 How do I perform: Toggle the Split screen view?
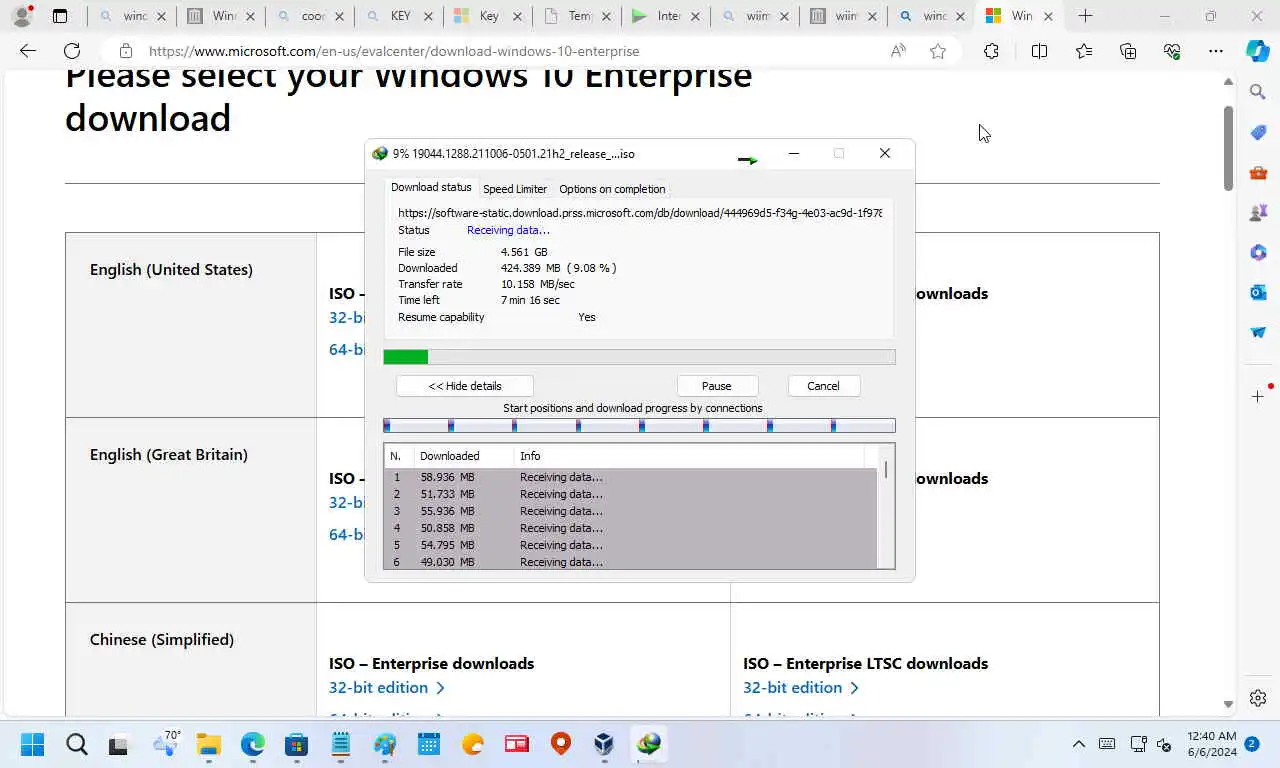pos(1039,51)
